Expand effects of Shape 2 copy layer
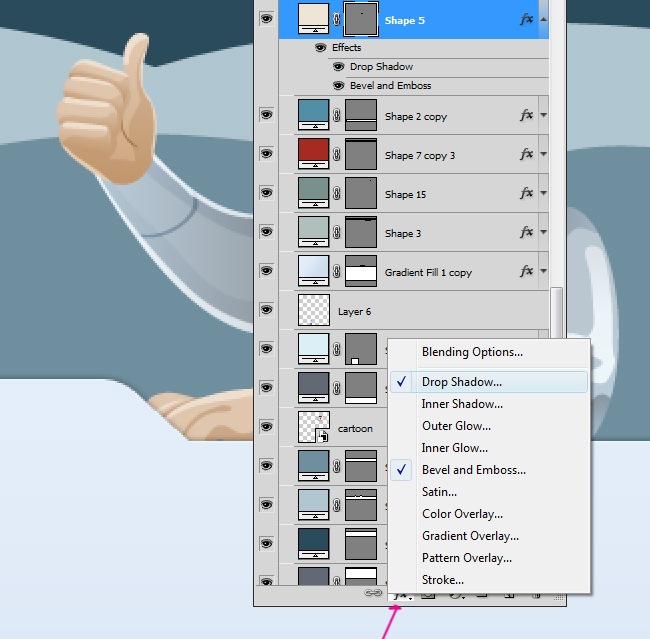 (x=543, y=116)
